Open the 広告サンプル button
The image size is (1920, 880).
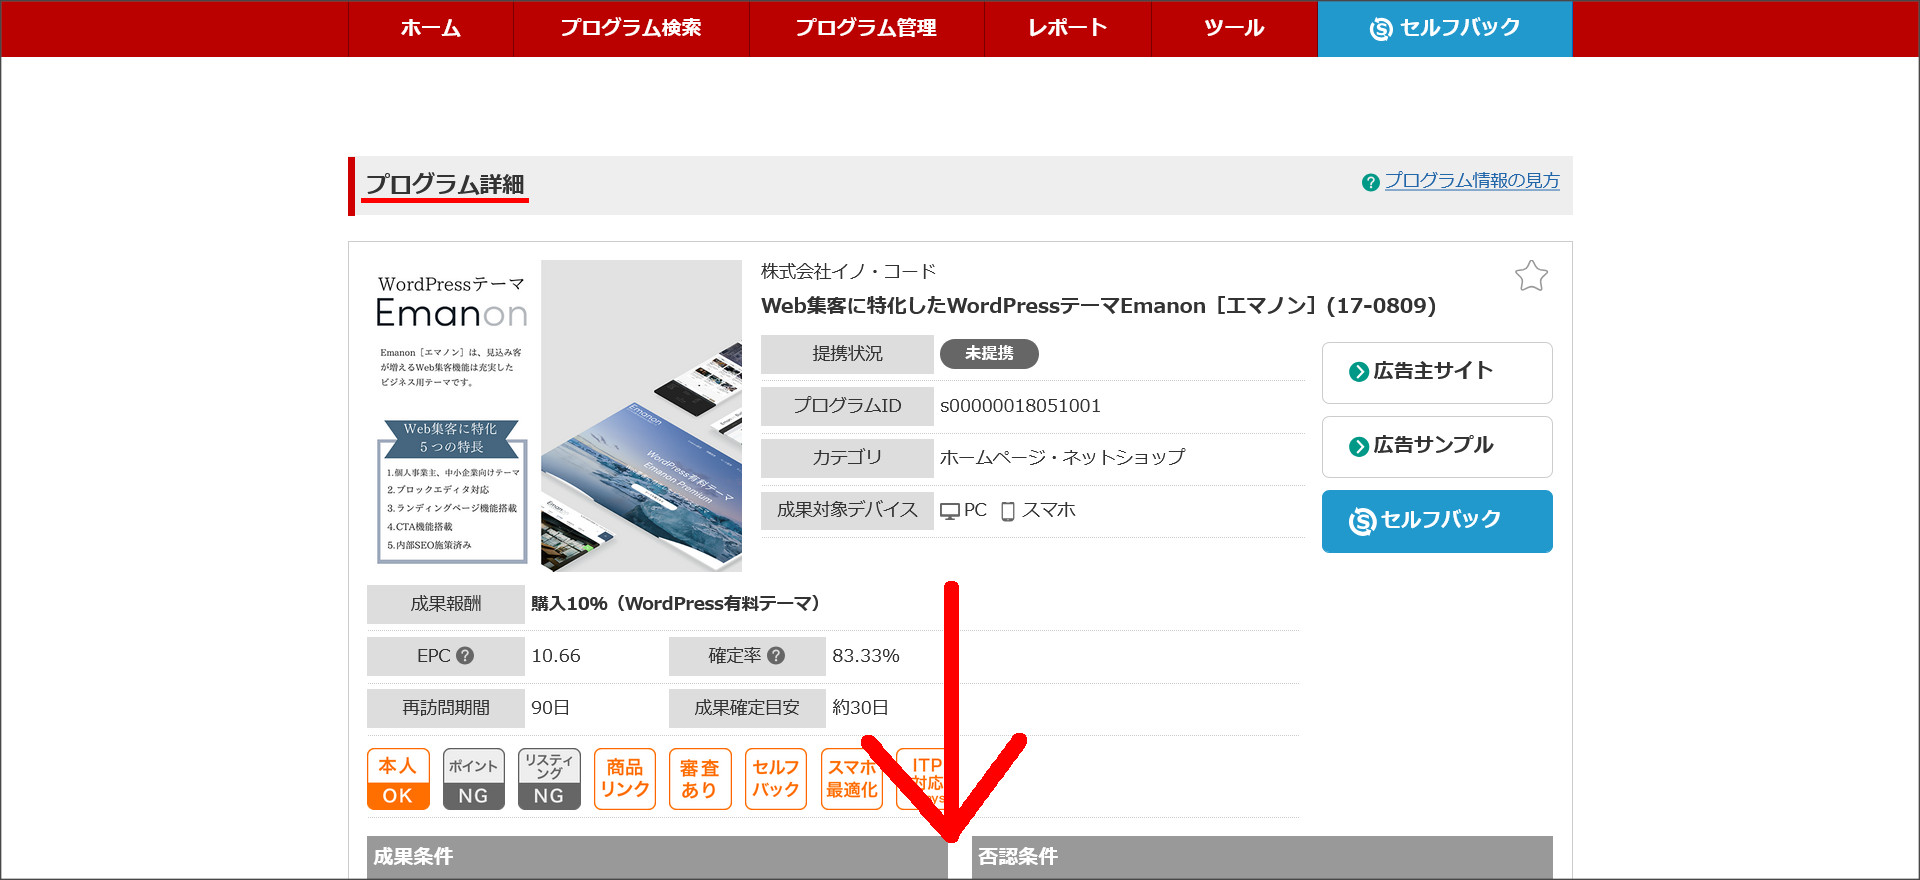1437,446
